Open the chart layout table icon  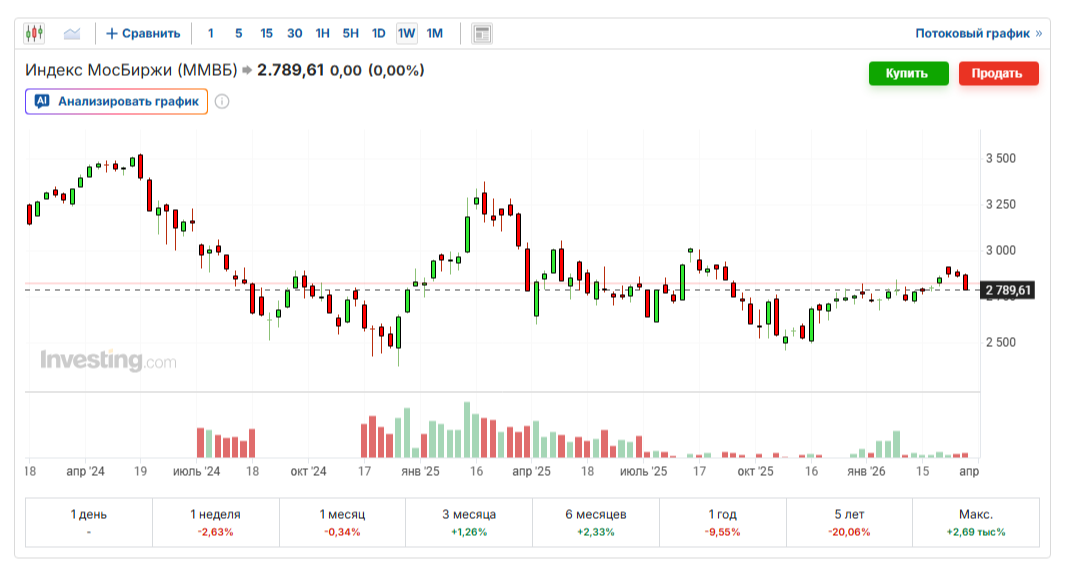click(482, 33)
